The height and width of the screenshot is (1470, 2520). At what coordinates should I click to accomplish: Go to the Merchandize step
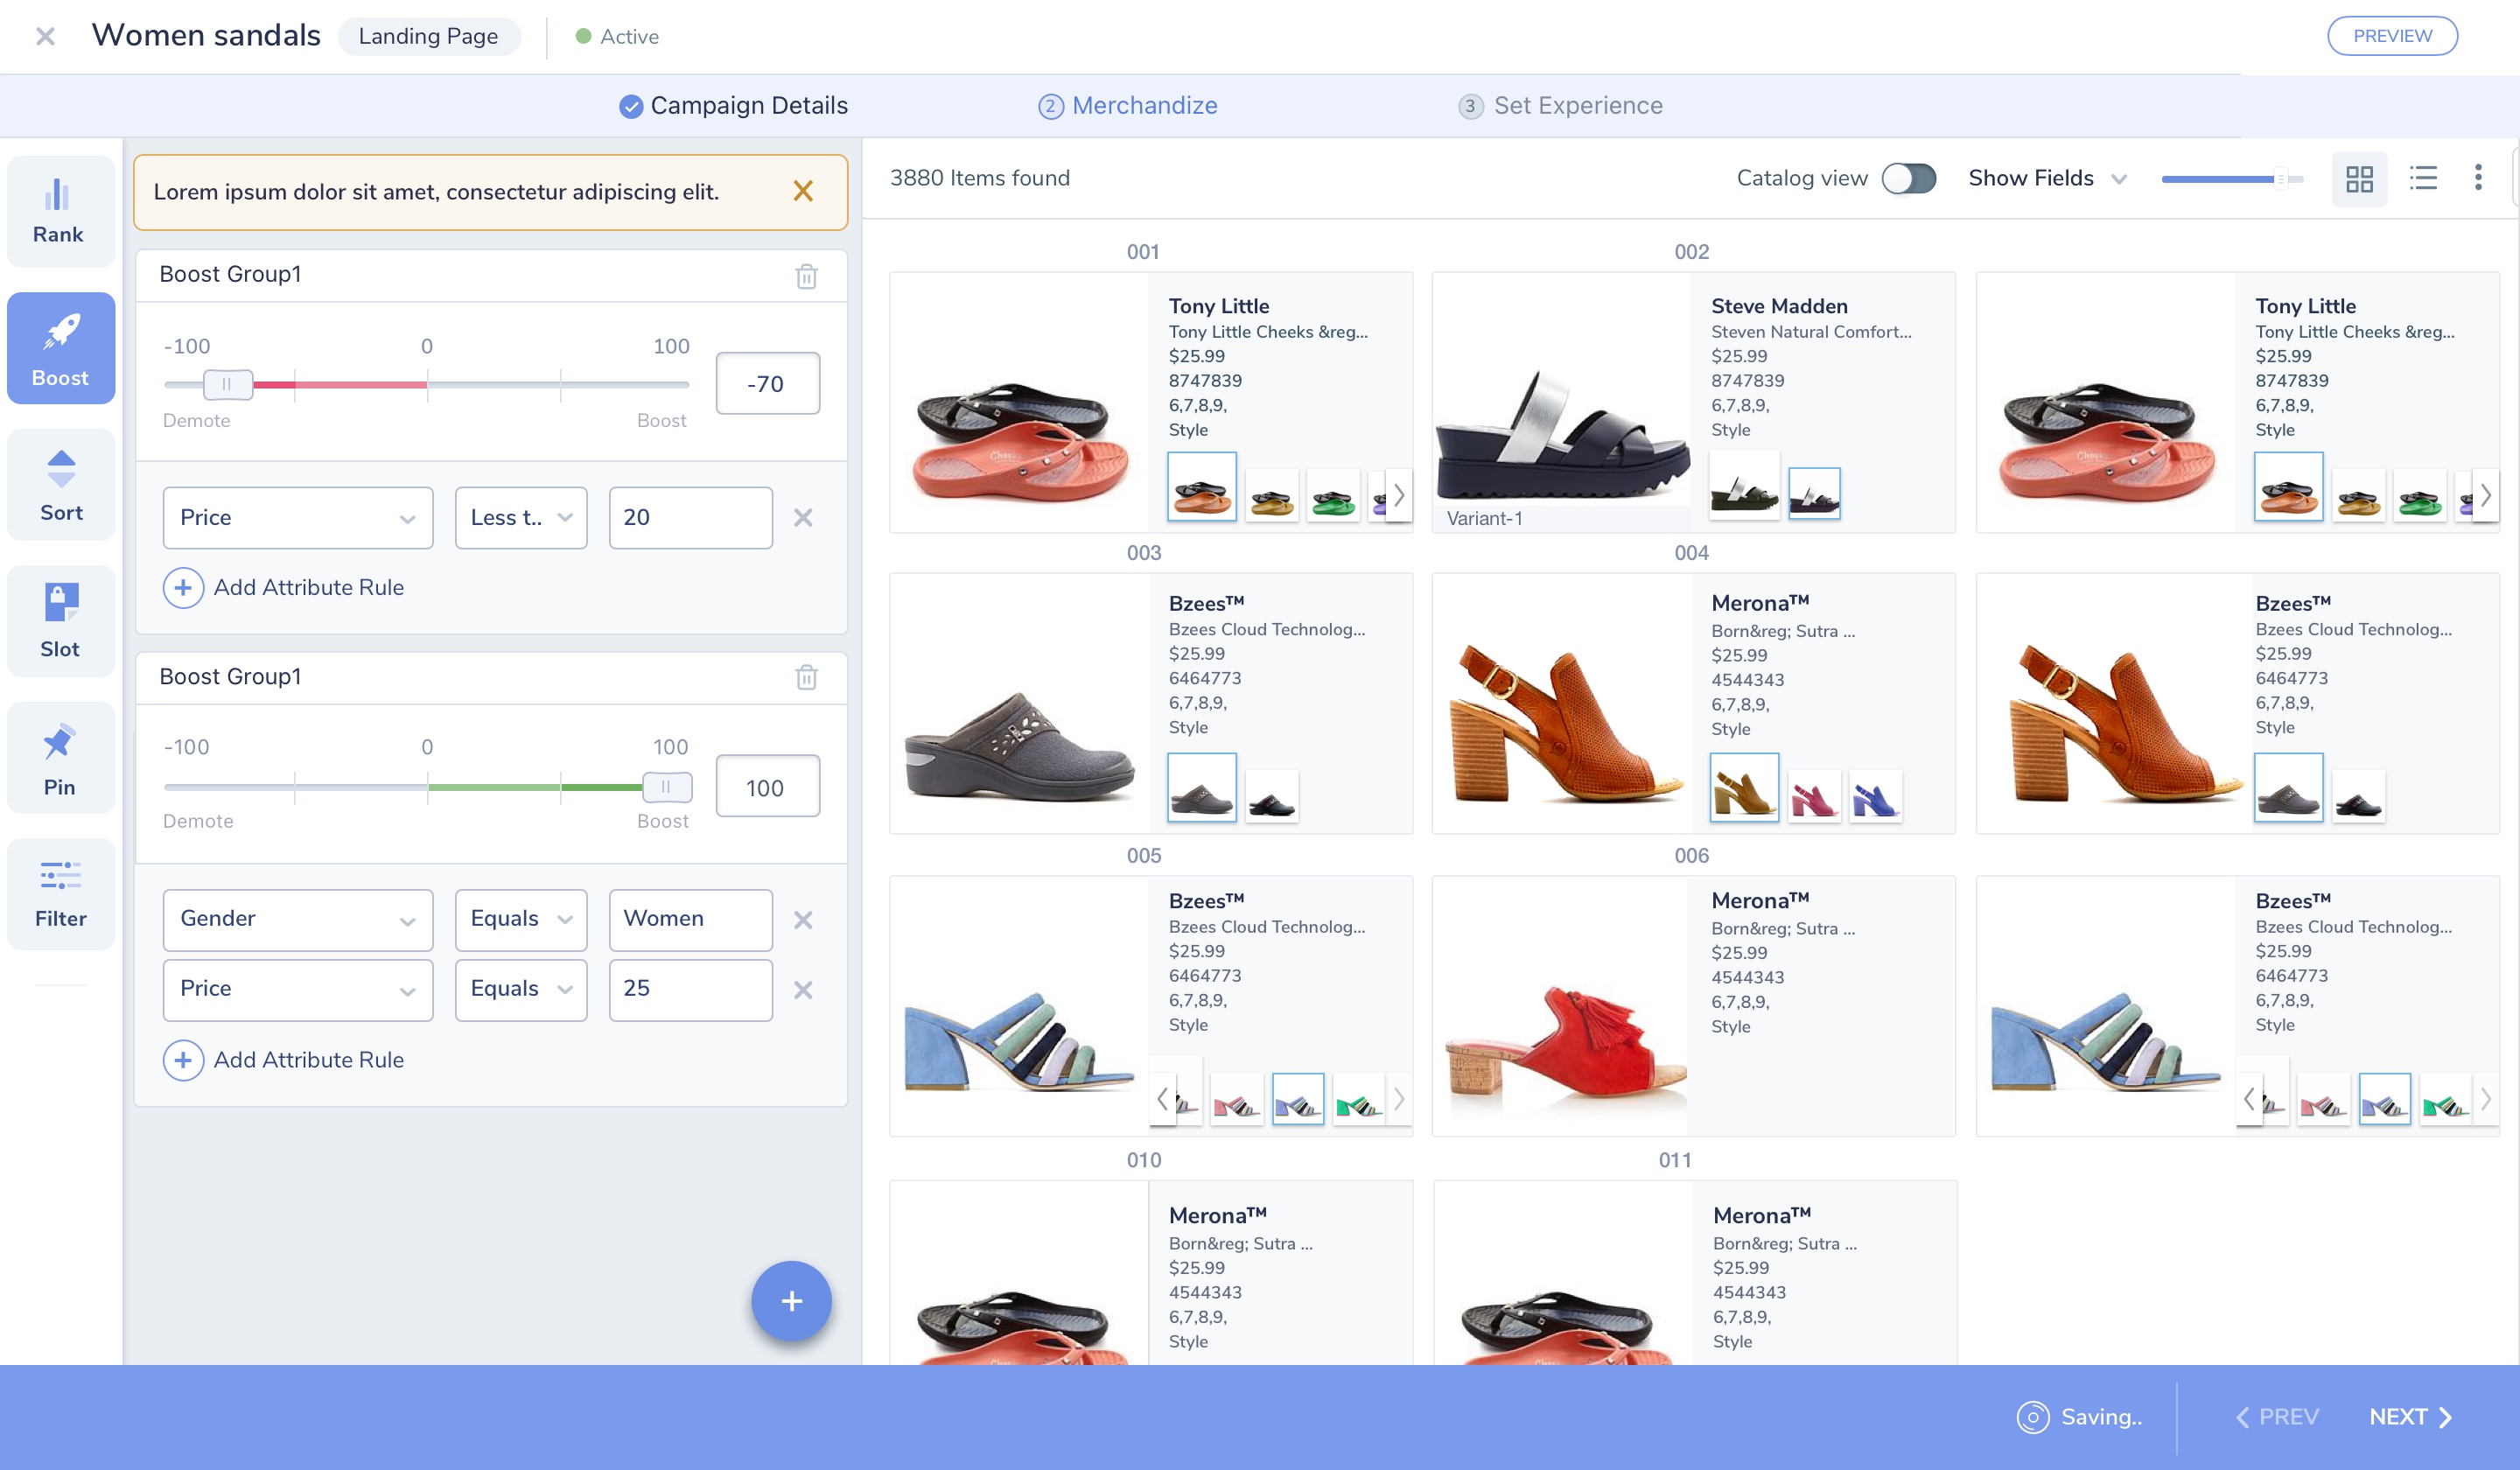point(1127,105)
